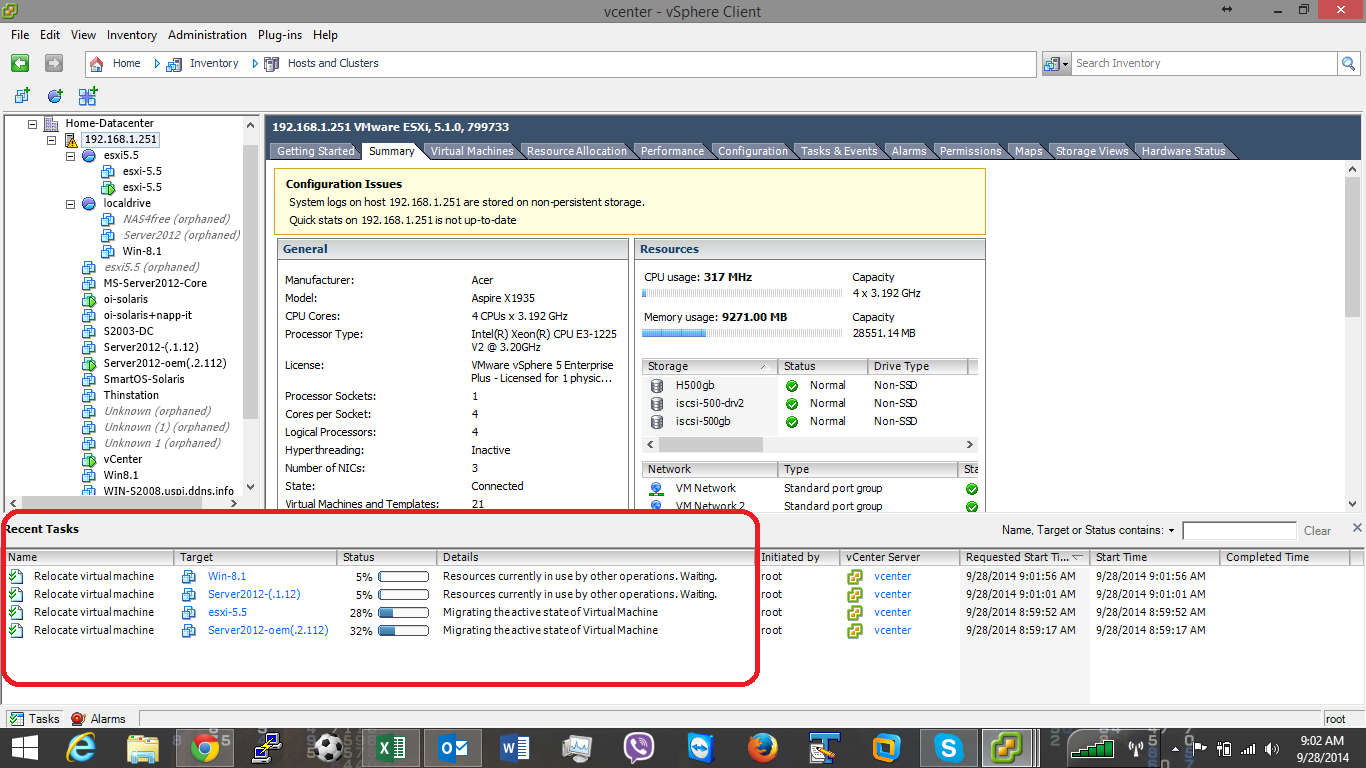This screenshot has width=1366, height=768.
Task: Open Microsoft Excel from the taskbar
Action: [390, 747]
